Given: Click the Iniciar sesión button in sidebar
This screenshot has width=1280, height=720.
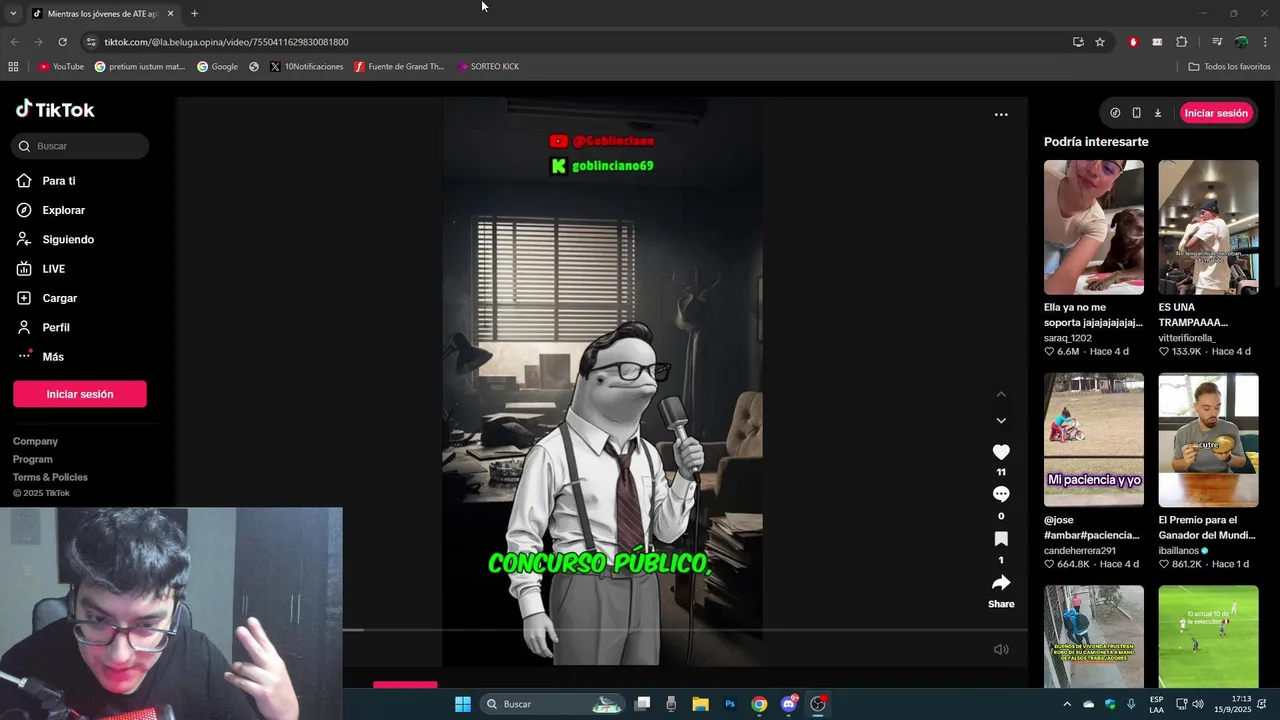Looking at the screenshot, I should 80,394.
